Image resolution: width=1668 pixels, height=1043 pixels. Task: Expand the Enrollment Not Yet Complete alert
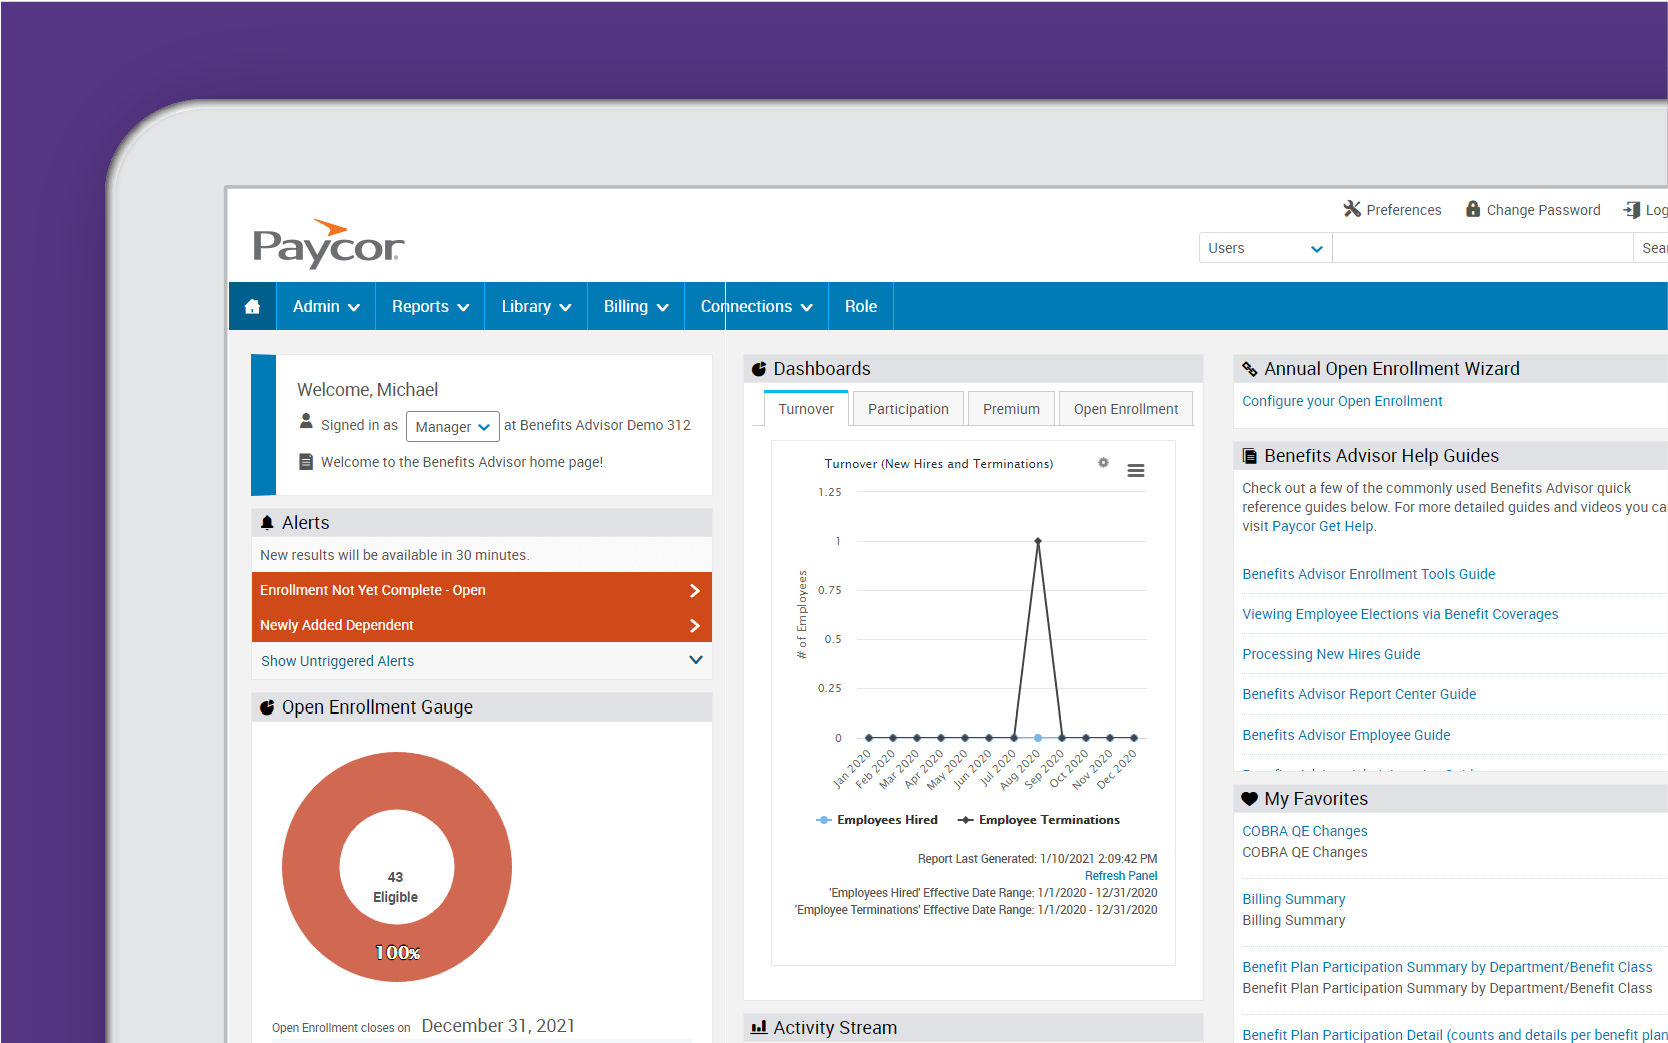click(x=482, y=590)
